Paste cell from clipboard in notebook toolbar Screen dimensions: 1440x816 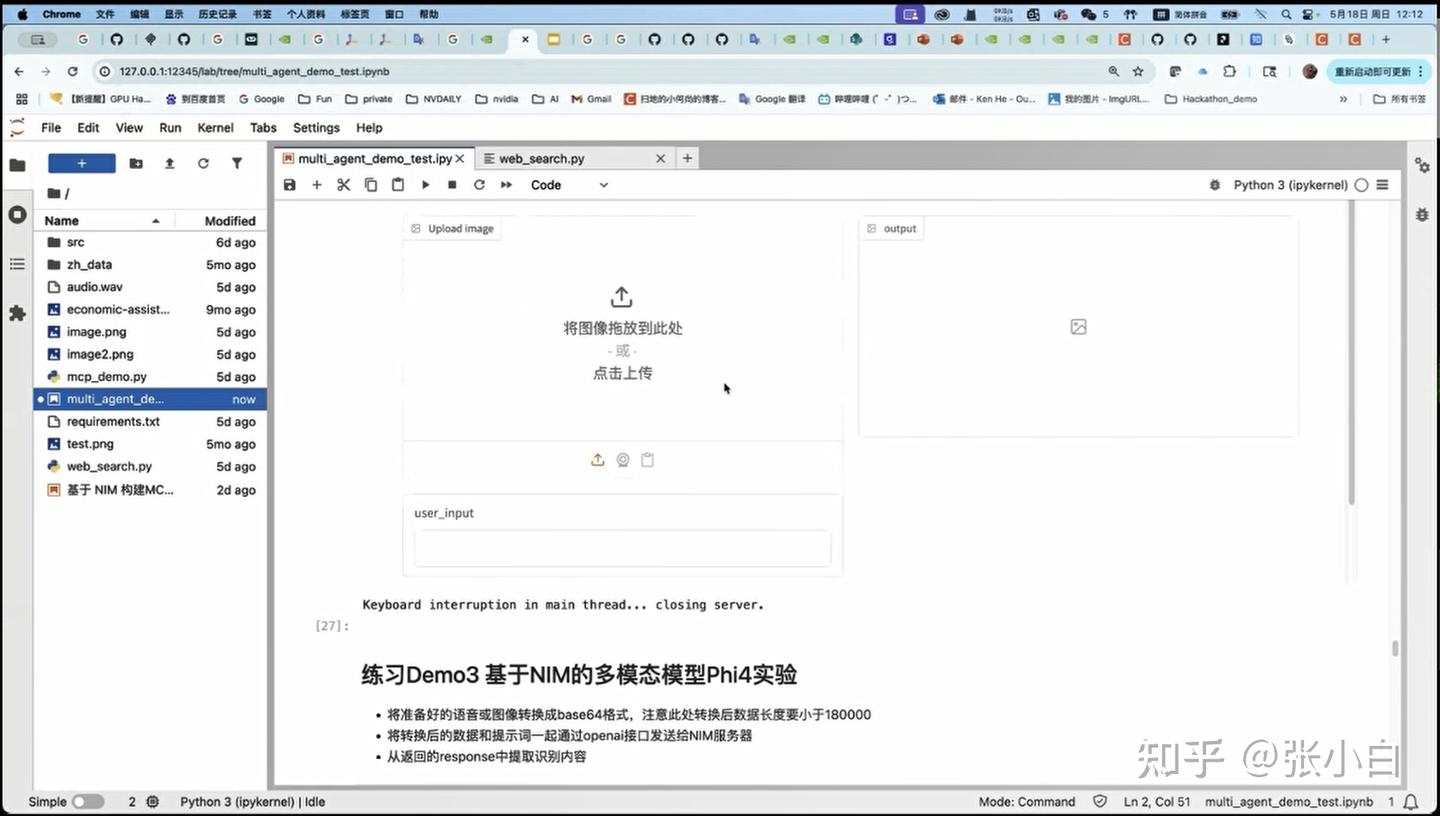coord(398,185)
